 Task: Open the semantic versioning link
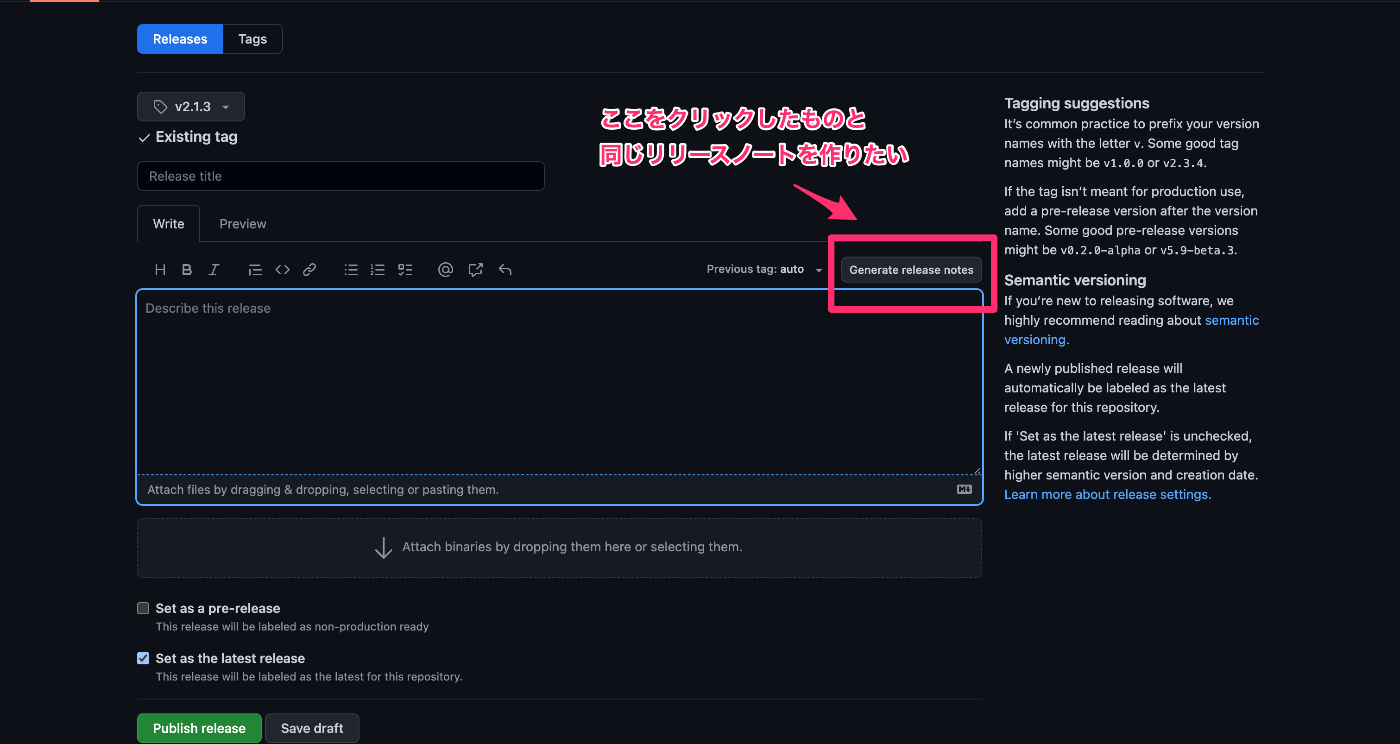(x=1232, y=320)
